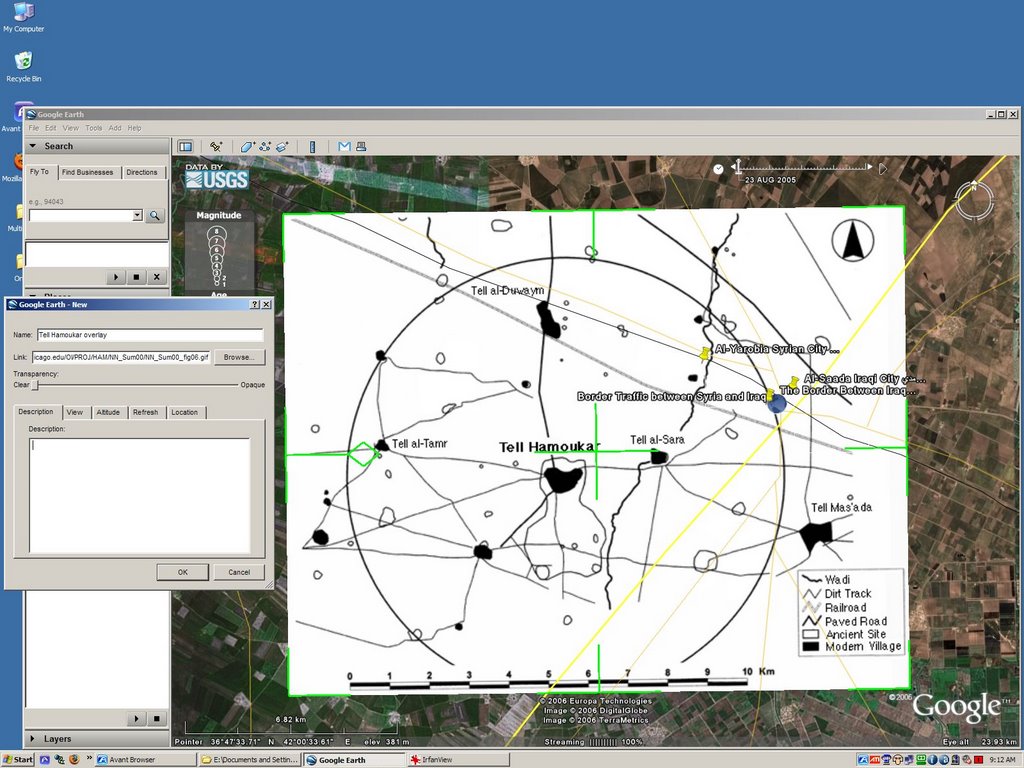This screenshot has width=1024, height=768.
Task: Click the Add Placemark pushpin toolbar icon
Action: pyautogui.click(x=216, y=147)
